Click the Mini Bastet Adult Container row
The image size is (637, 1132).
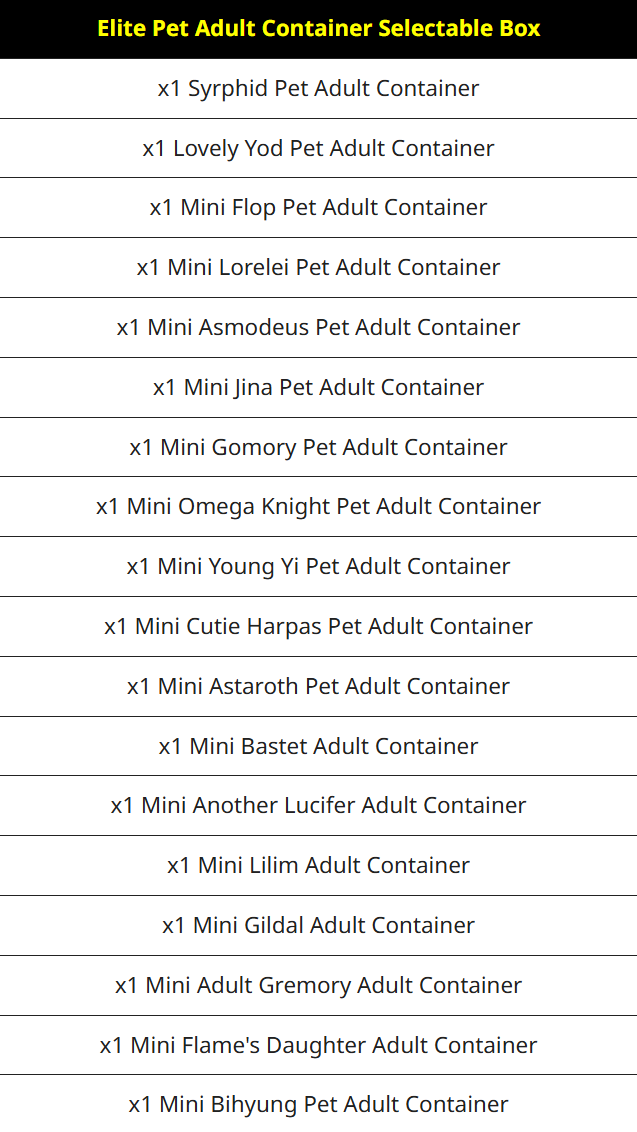pos(318,746)
